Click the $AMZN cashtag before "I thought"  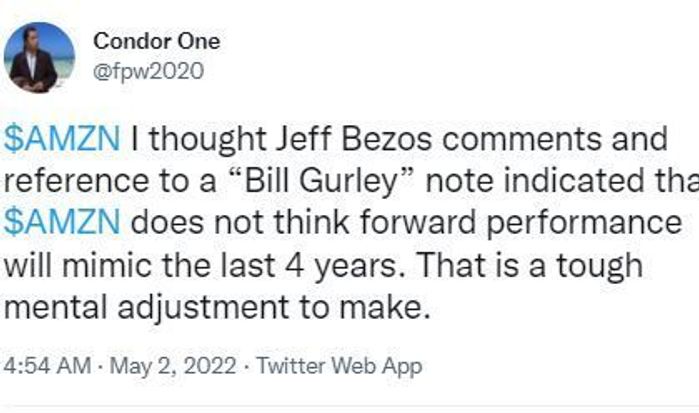pos(62,139)
